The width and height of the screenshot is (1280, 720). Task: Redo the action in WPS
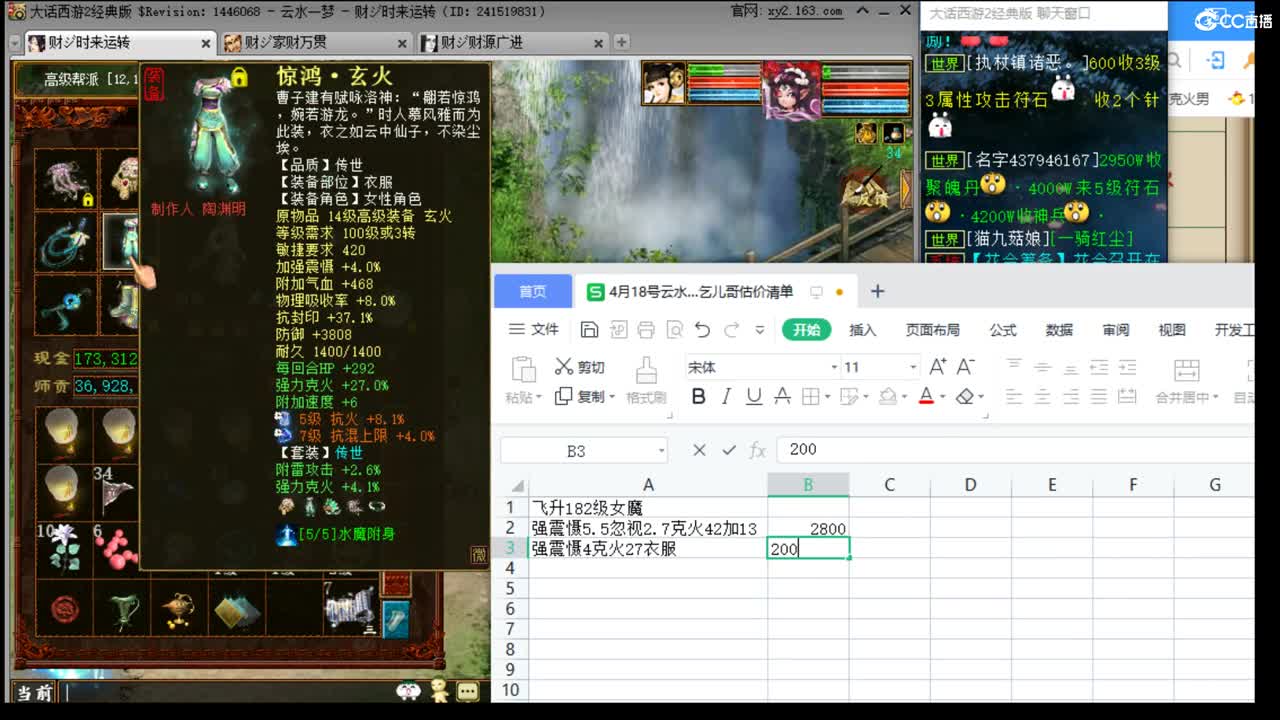tap(731, 330)
